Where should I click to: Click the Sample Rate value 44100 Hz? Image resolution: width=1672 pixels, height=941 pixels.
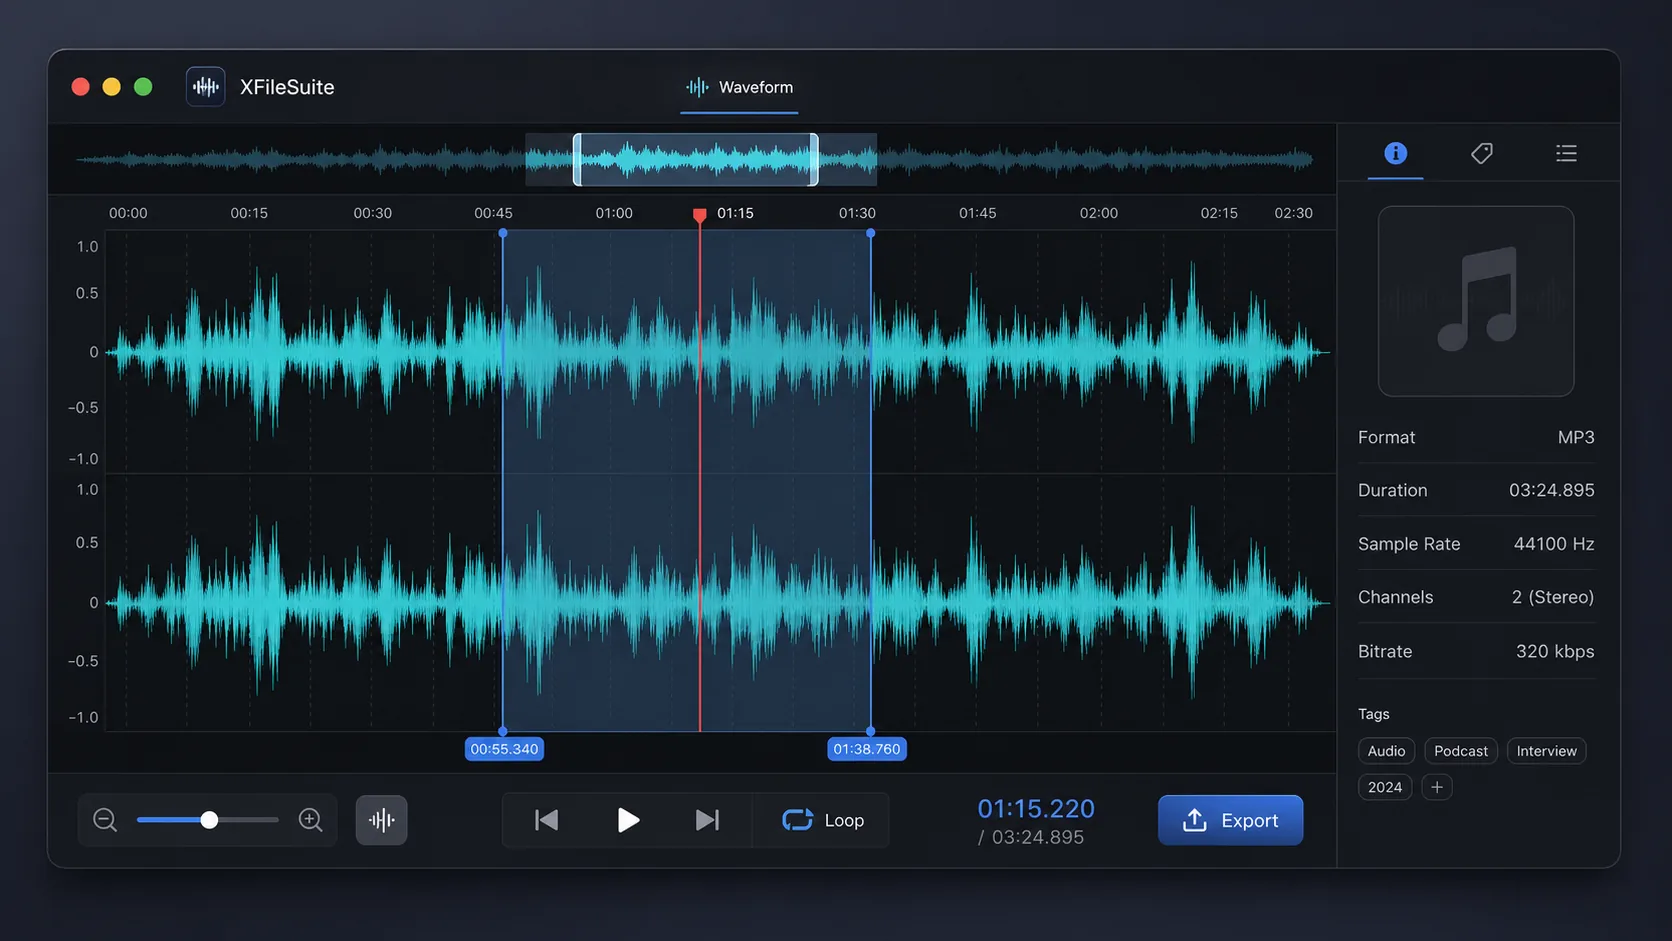1554,544
